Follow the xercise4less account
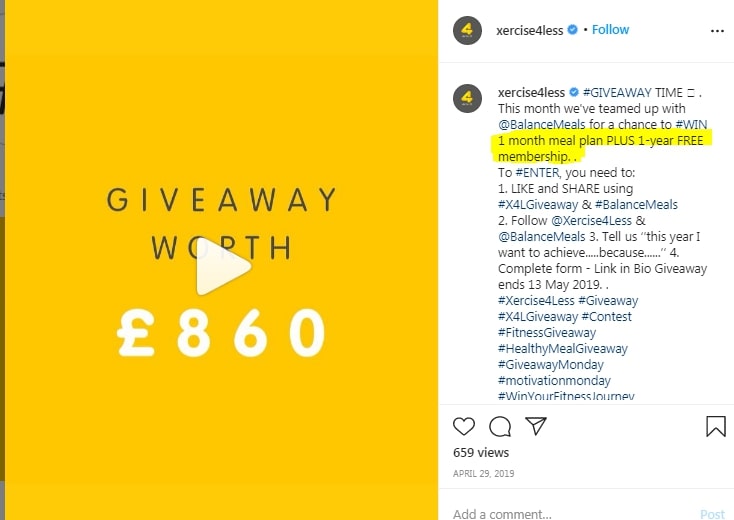 [x=610, y=29]
